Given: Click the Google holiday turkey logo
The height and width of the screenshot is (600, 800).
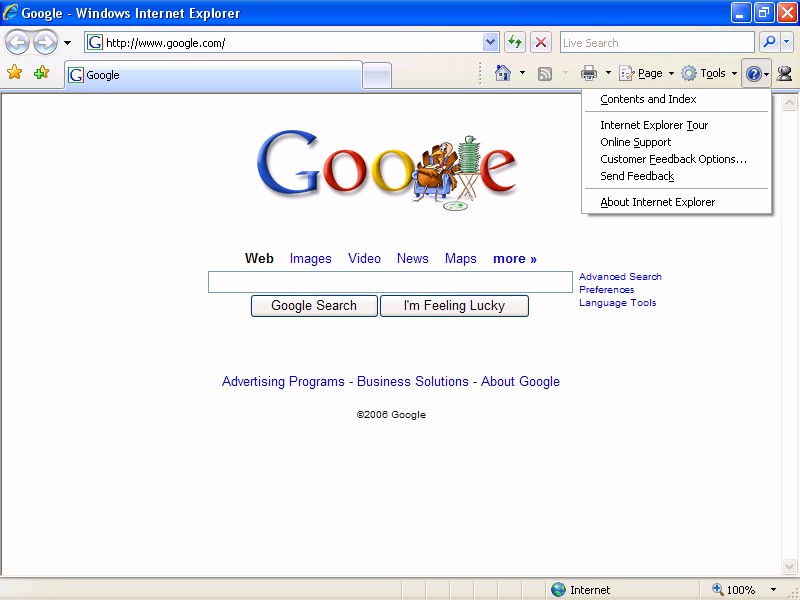Looking at the screenshot, I should click(x=387, y=170).
